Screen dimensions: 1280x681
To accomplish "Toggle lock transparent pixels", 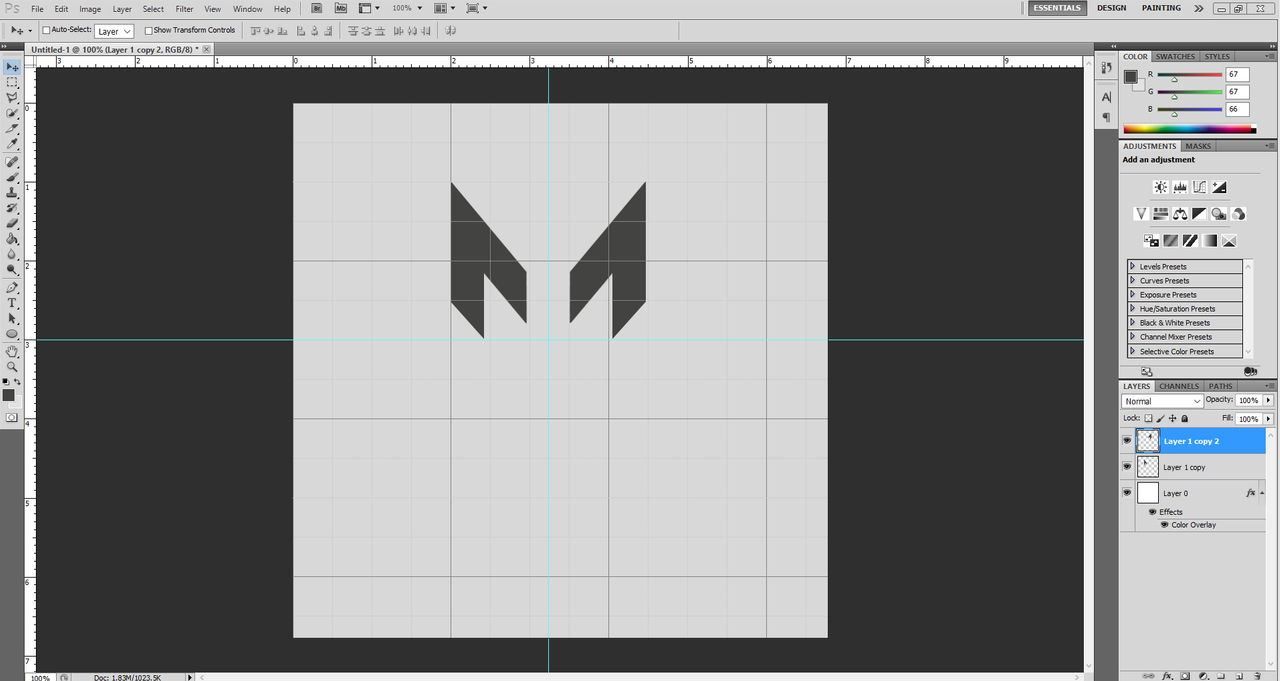I will click(x=1148, y=419).
